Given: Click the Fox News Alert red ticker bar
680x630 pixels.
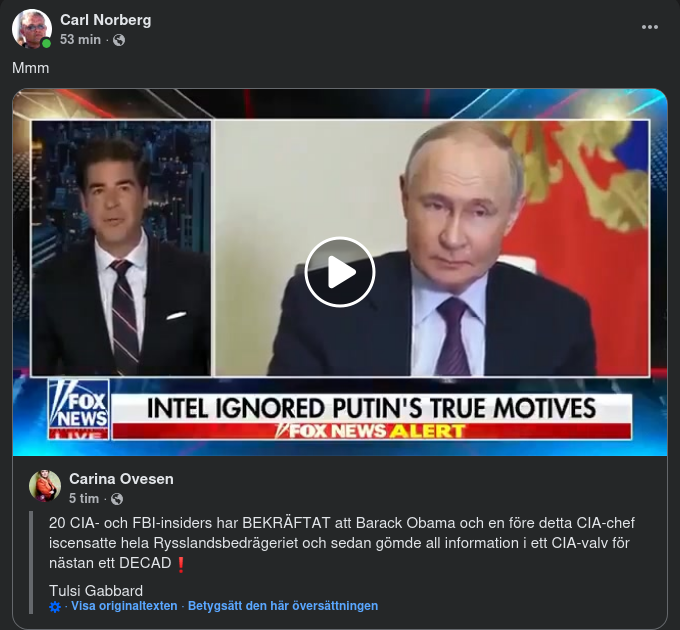Looking at the screenshot, I should click(371, 431).
